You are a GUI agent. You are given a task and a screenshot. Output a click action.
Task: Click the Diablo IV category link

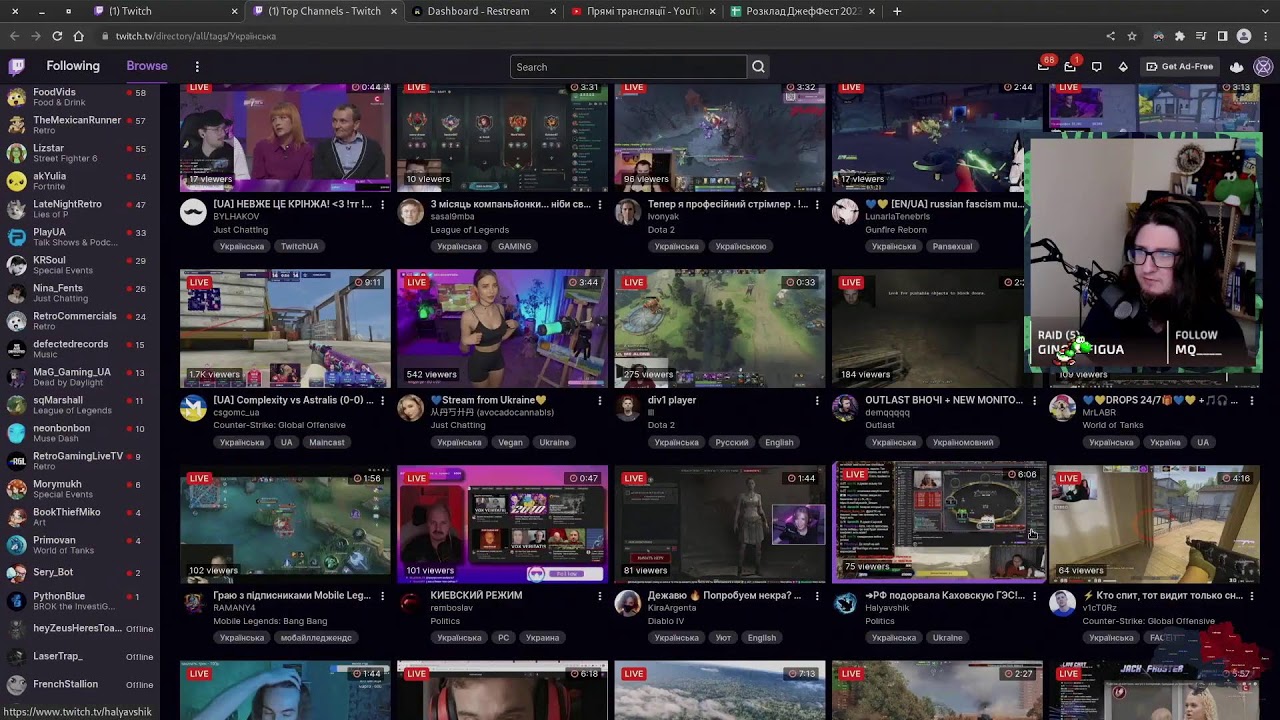(x=666, y=621)
